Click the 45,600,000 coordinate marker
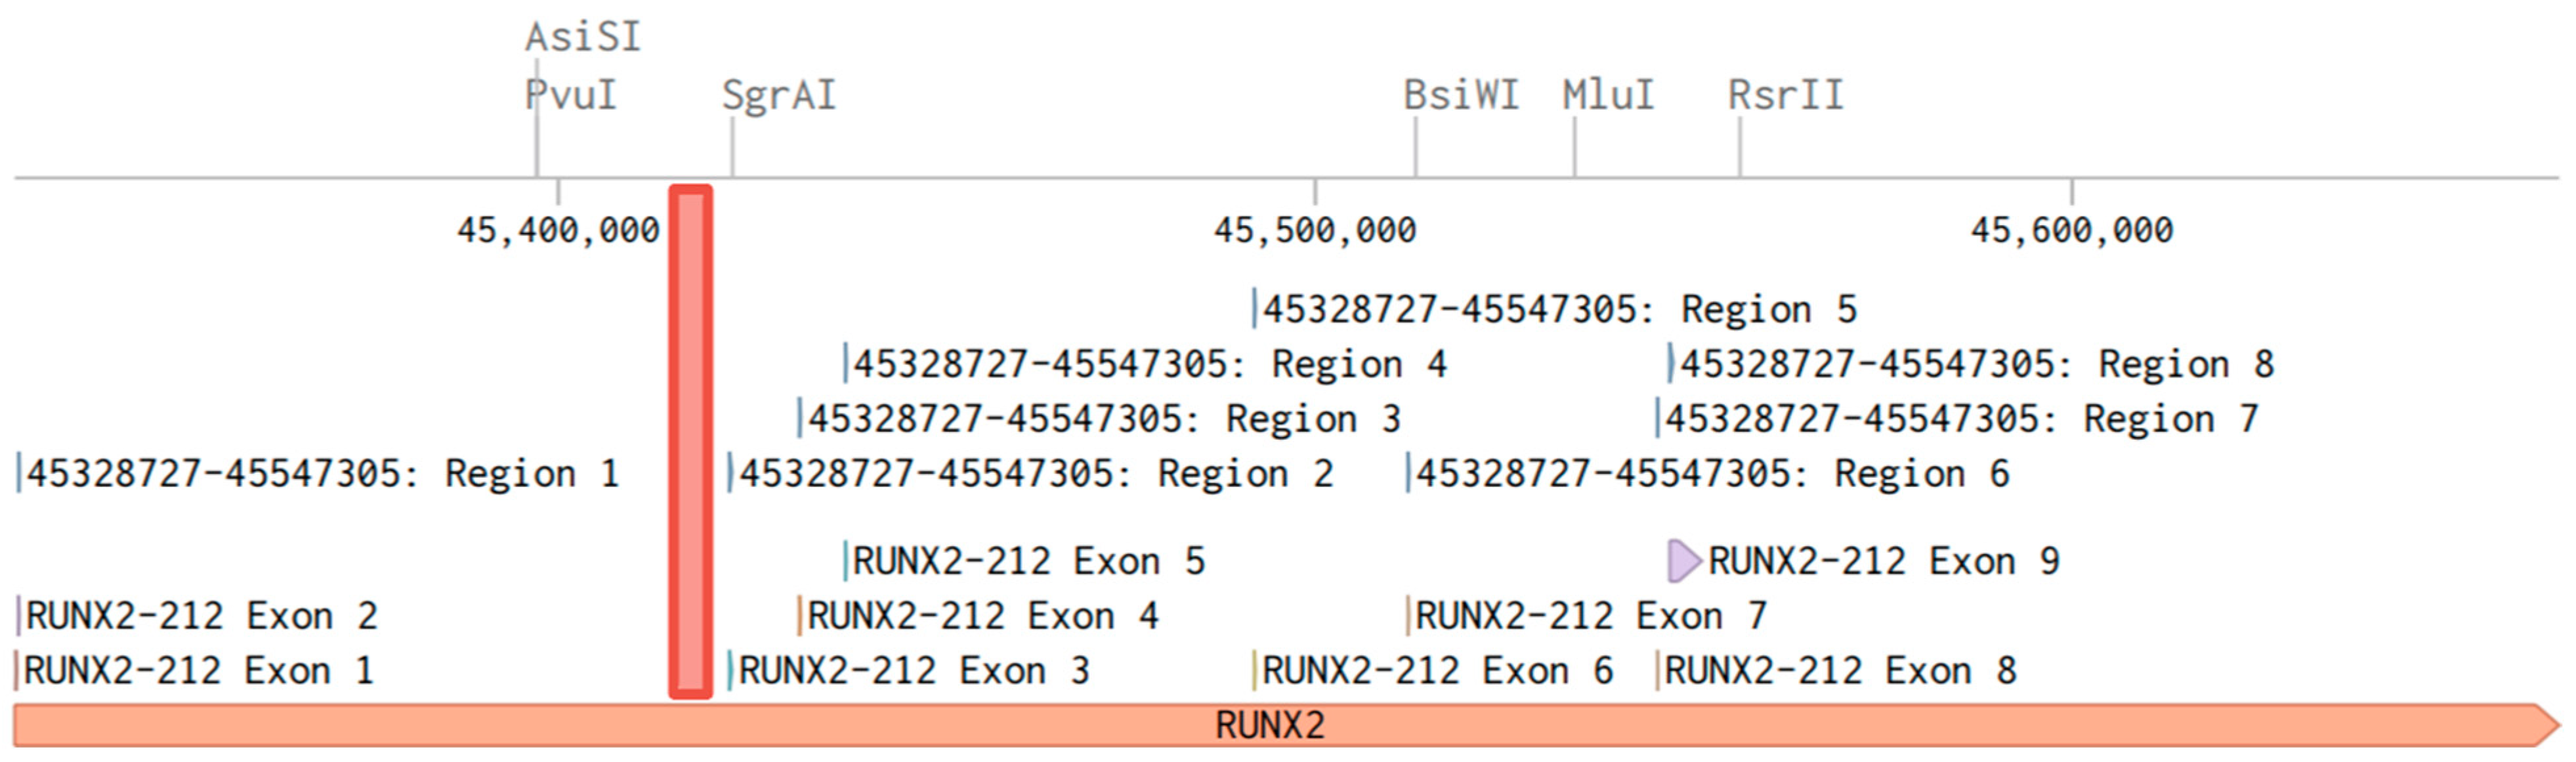The image size is (2576, 762). click(x=2071, y=230)
